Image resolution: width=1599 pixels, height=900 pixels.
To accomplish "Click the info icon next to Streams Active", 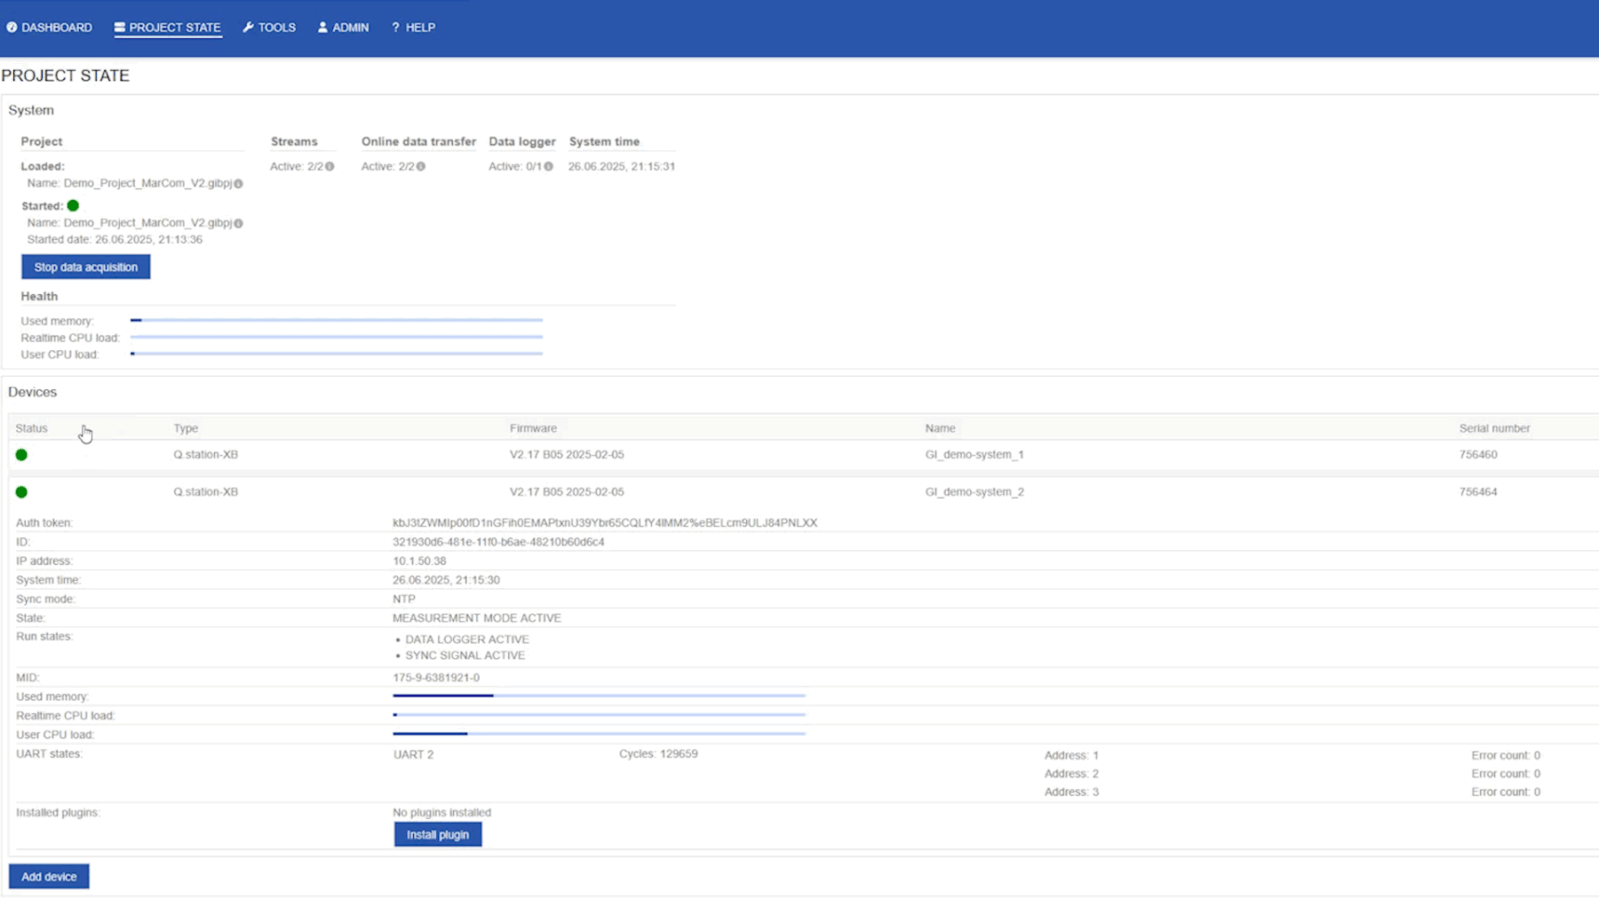I will point(329,167).
